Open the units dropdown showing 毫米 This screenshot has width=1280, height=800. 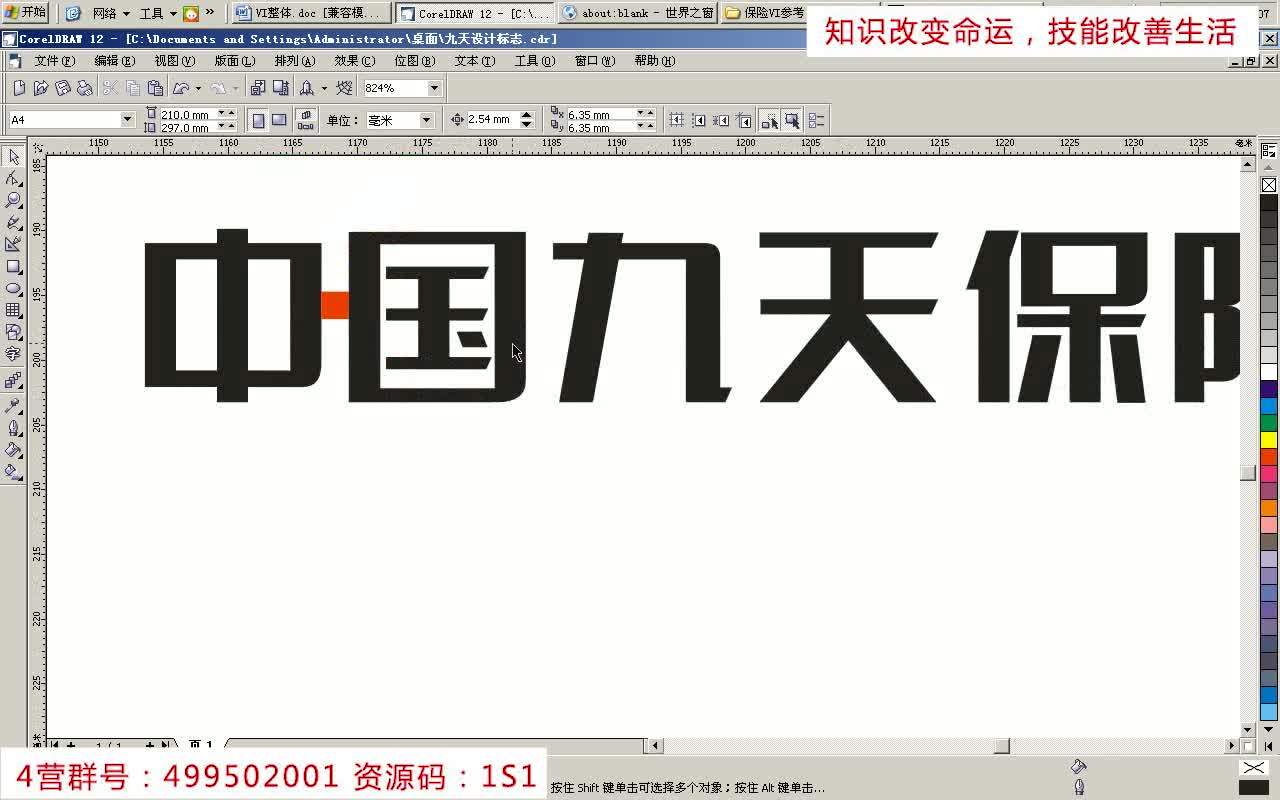pyautogui.click(x=426, y=119)
